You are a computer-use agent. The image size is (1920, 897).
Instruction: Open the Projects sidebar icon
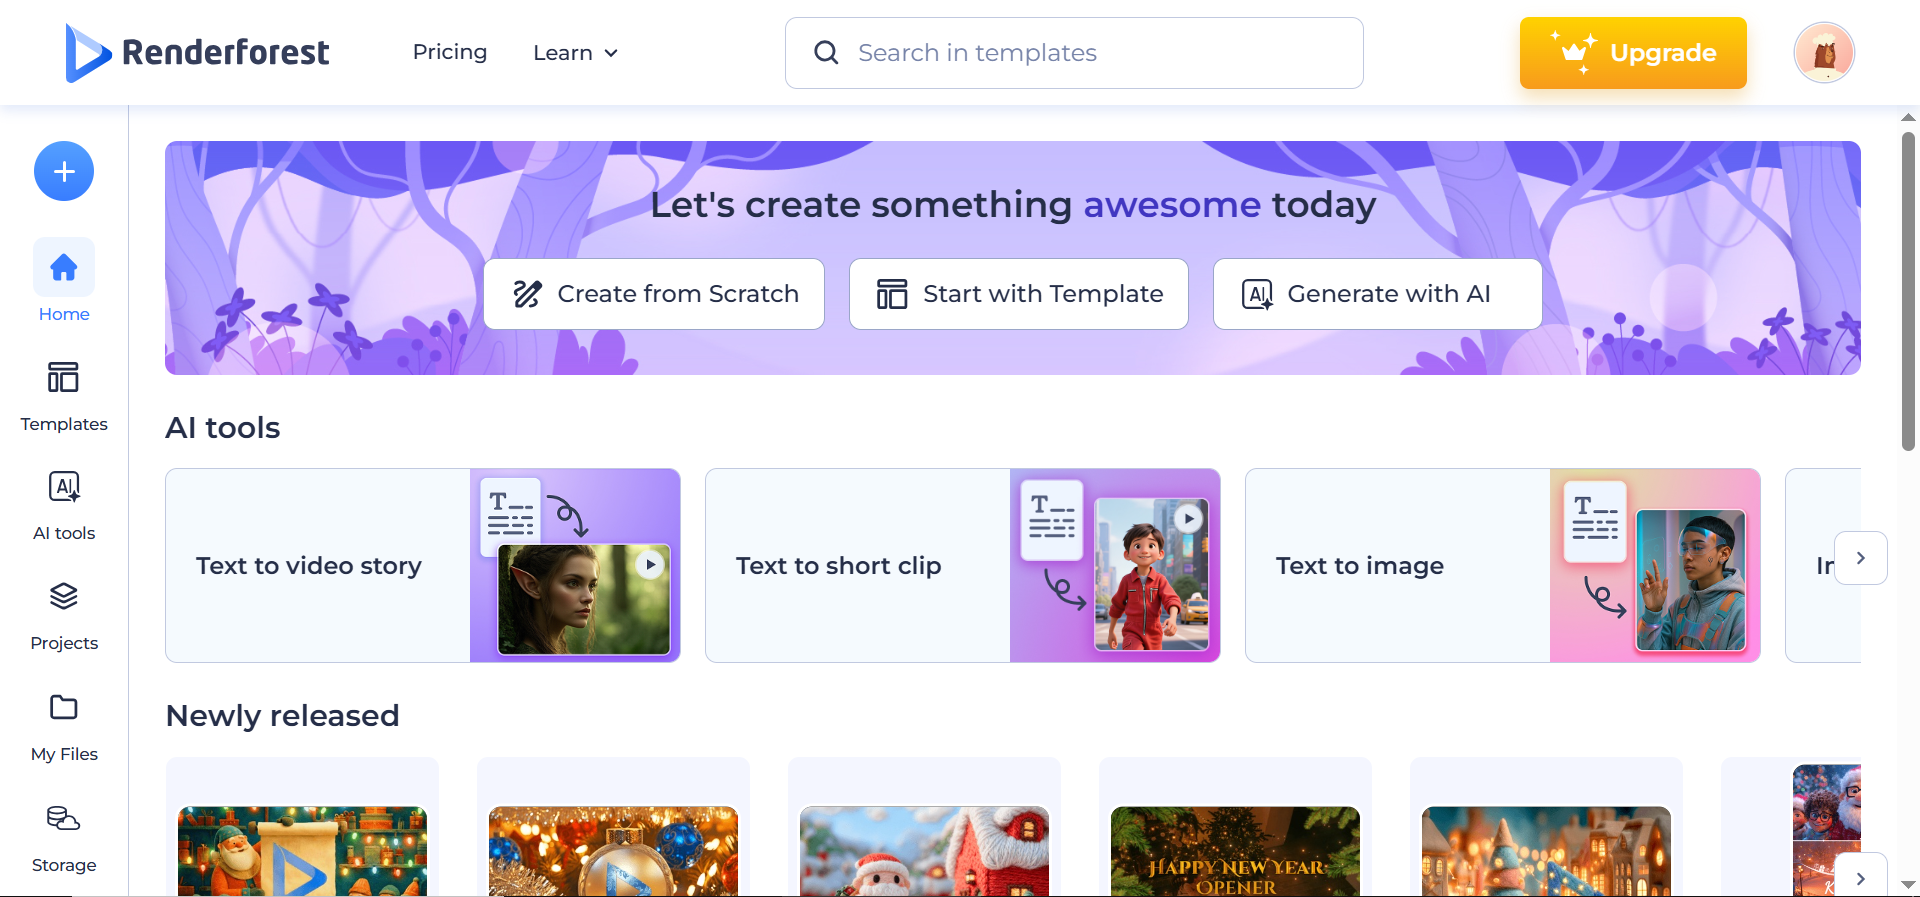click(64, 597)
